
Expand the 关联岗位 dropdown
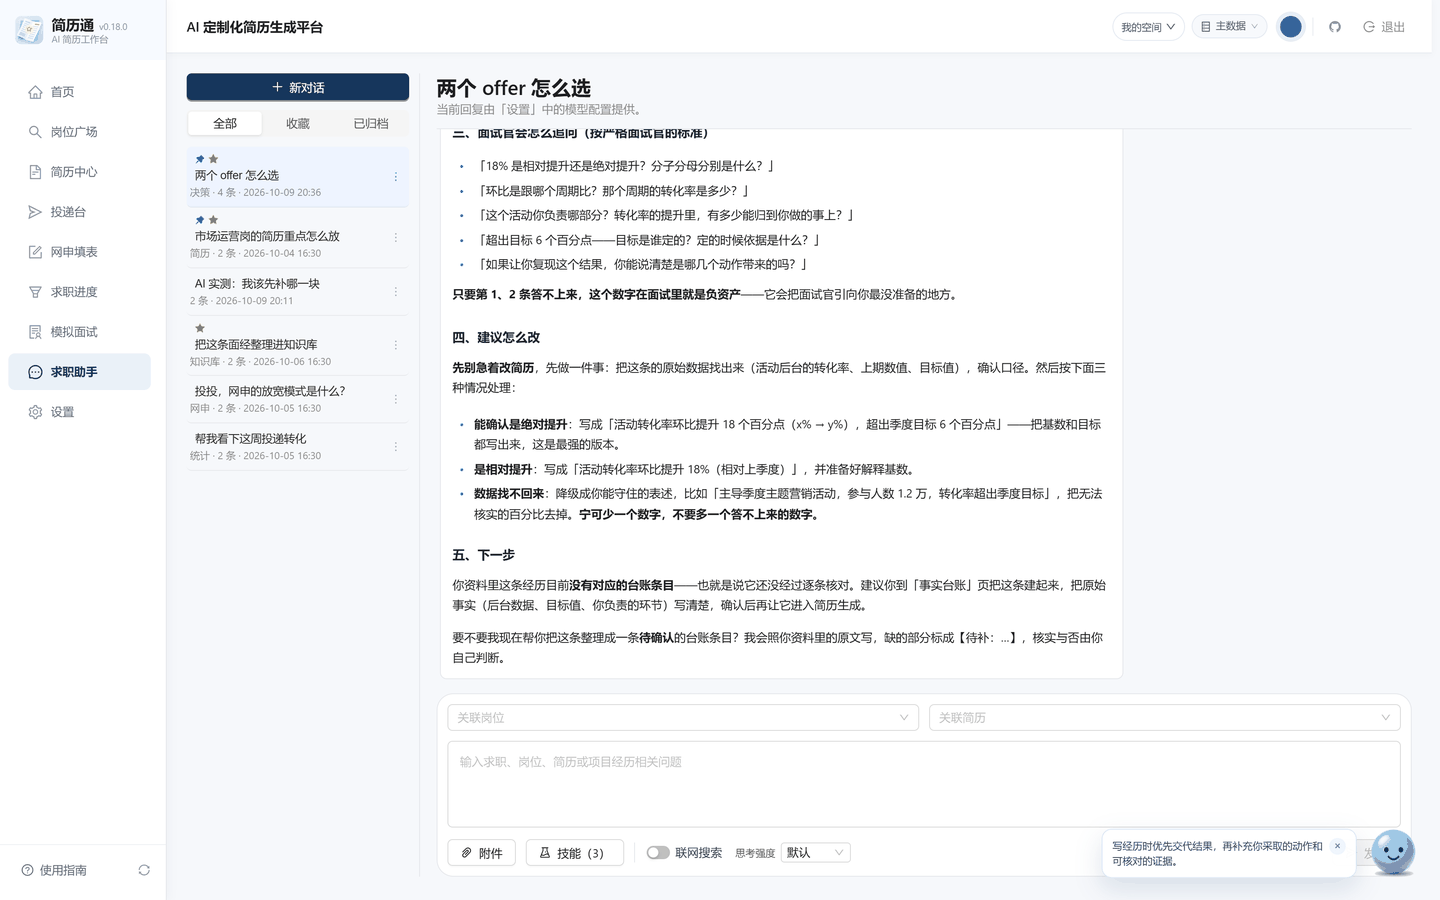tap(683, 718)
